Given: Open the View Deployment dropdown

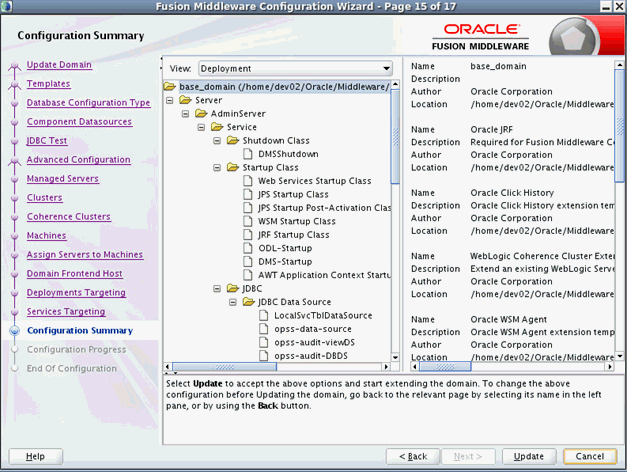Looking at the screenshot, I should coord(296,68).
